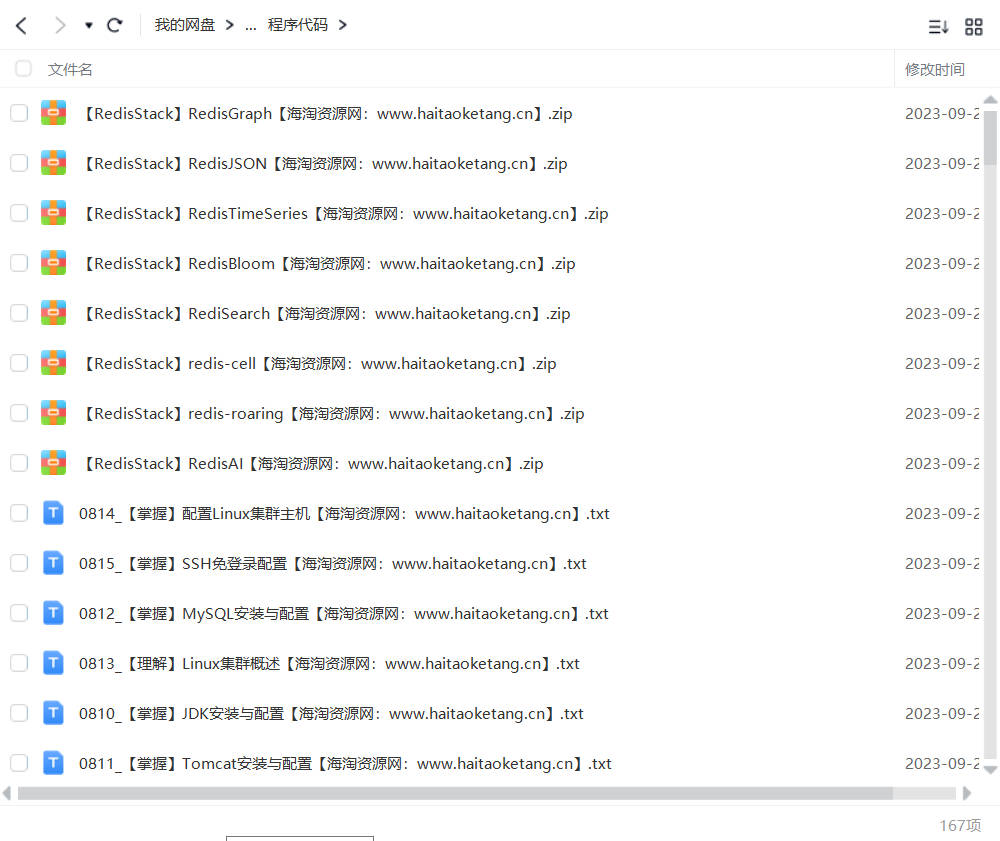Go back with the left arrow
1000x841 pixels.
[21, 26]
